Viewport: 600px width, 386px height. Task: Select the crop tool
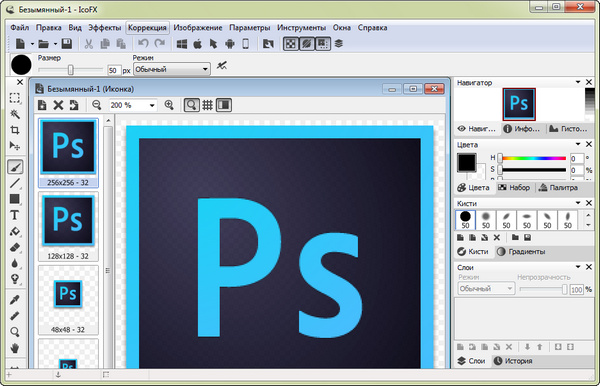click(x=15, y=130)
